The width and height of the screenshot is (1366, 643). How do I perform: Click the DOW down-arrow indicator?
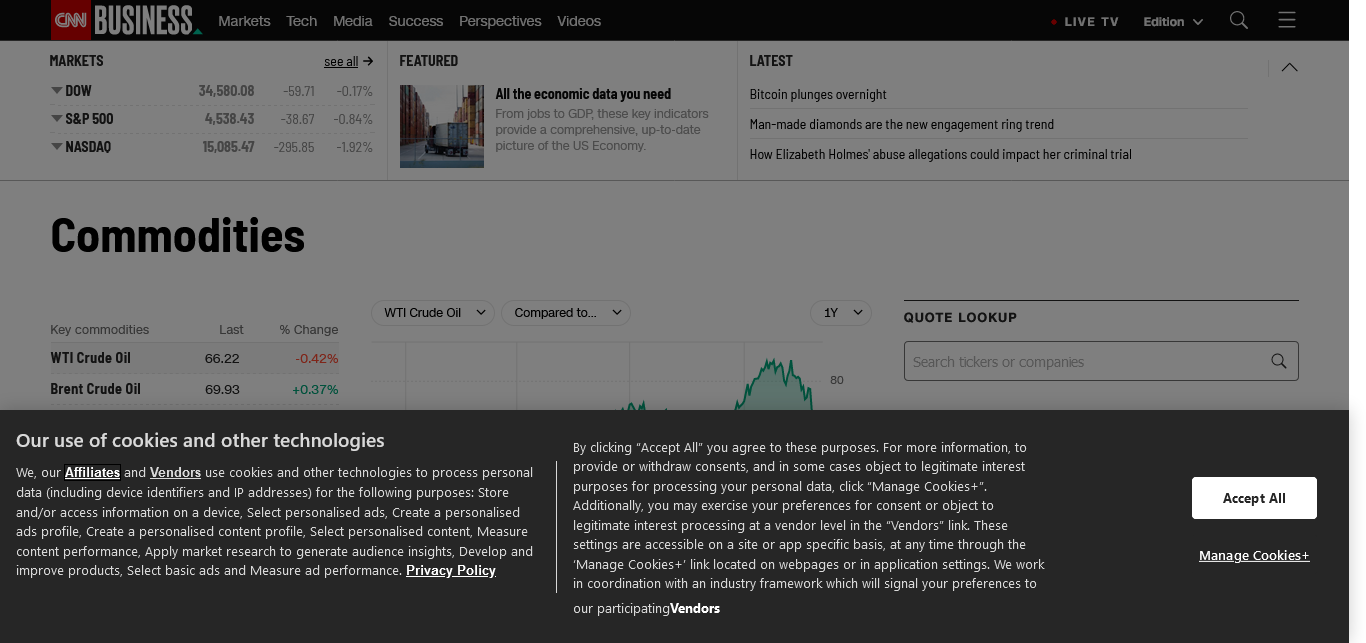[x=57, y=90]
